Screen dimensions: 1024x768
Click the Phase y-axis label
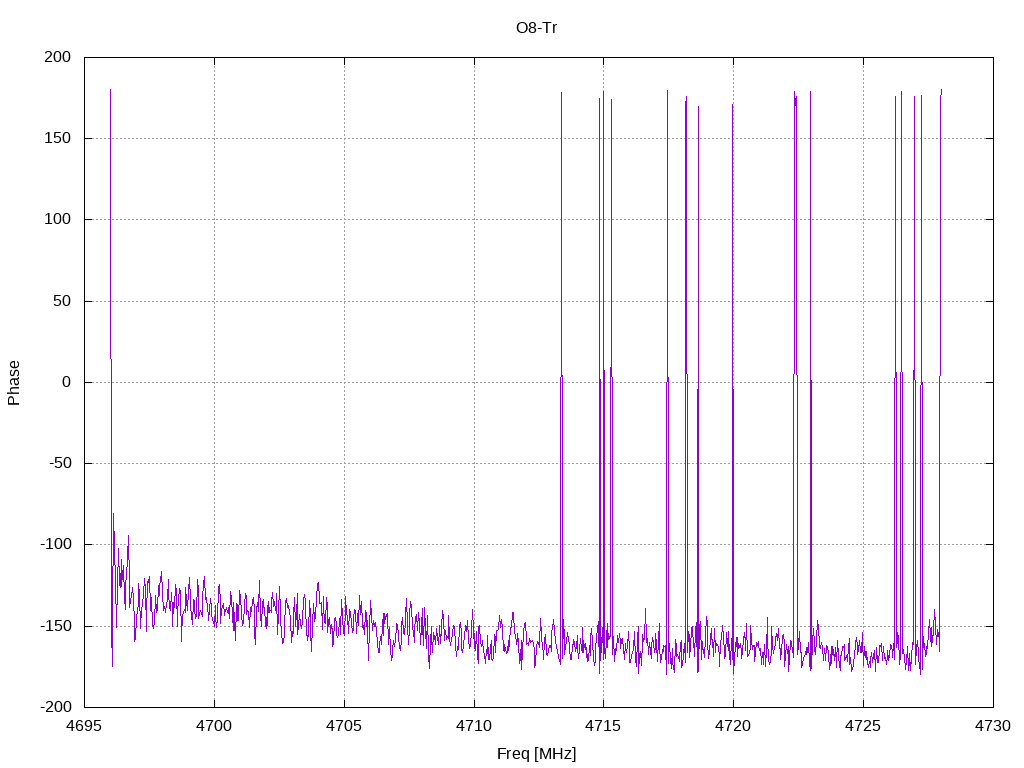tap(14, 383)
